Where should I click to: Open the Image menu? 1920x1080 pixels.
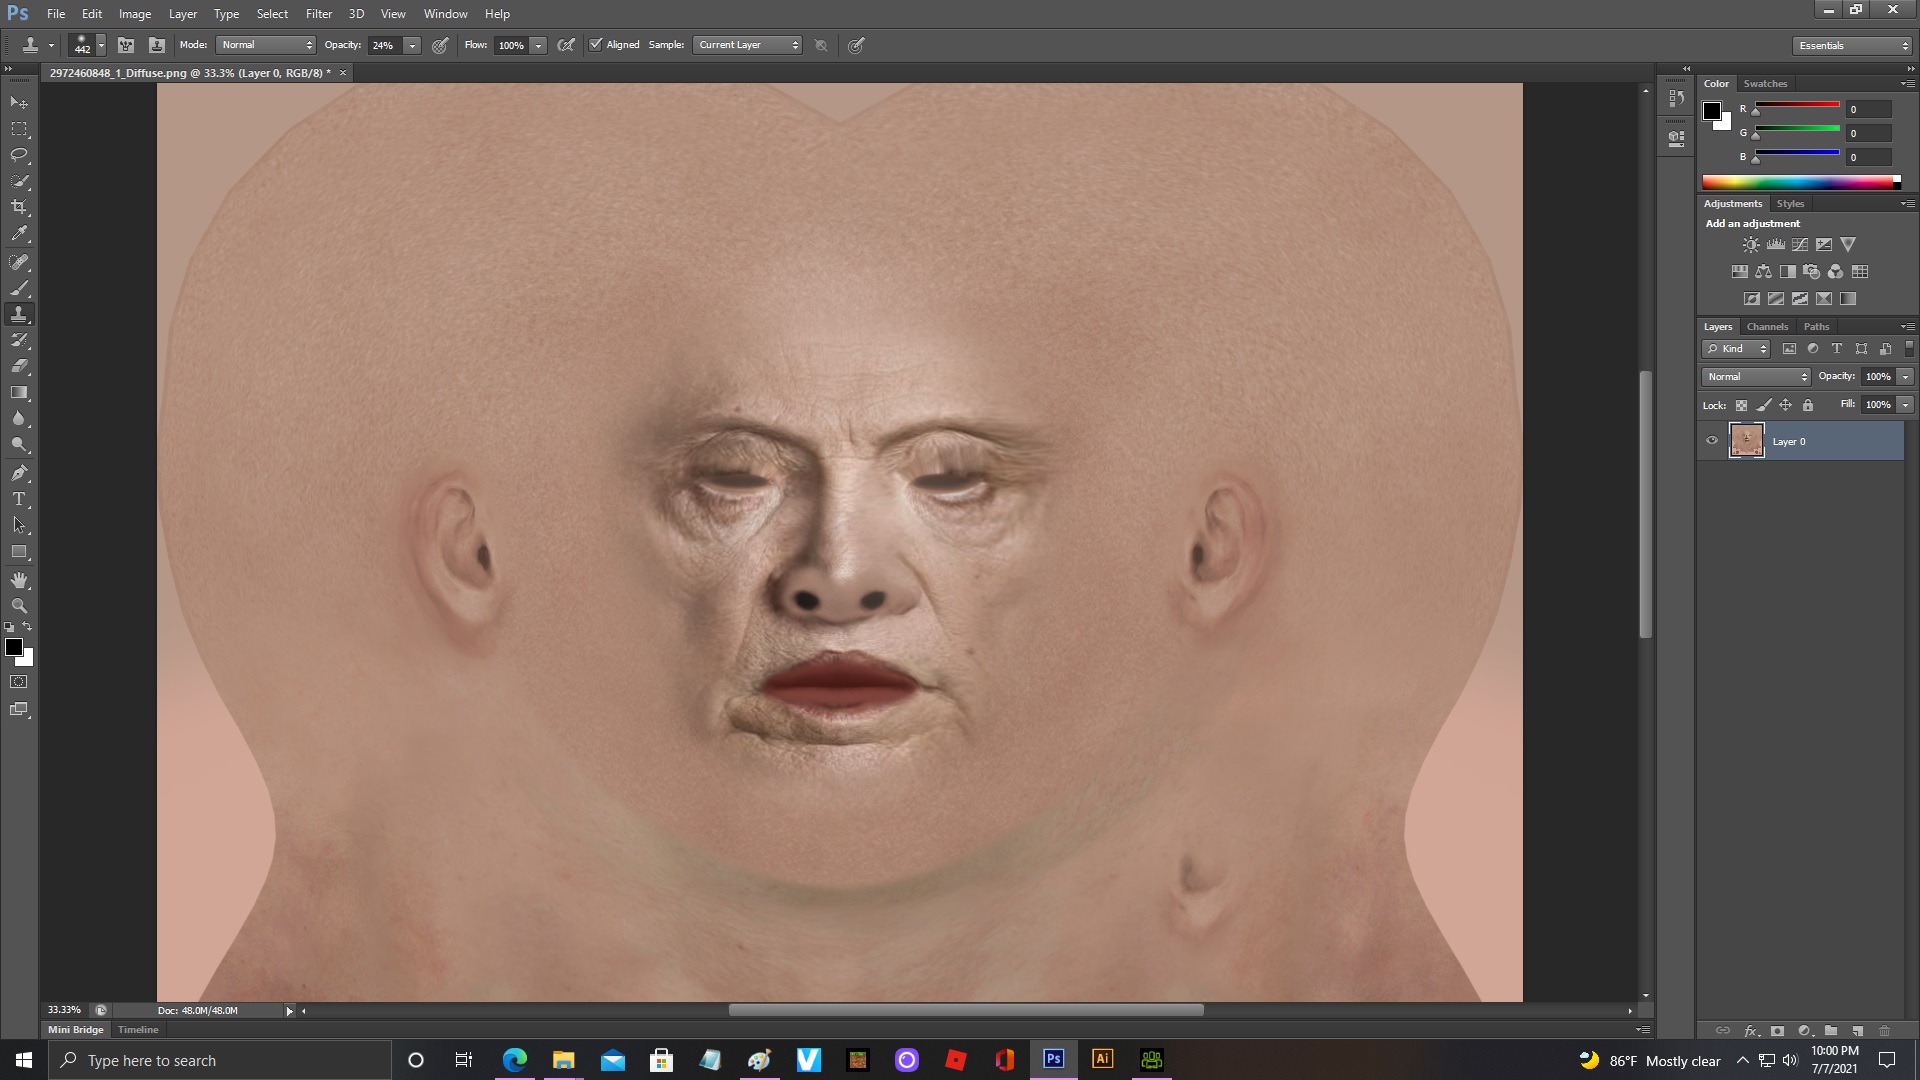click(x=135, y=14)
